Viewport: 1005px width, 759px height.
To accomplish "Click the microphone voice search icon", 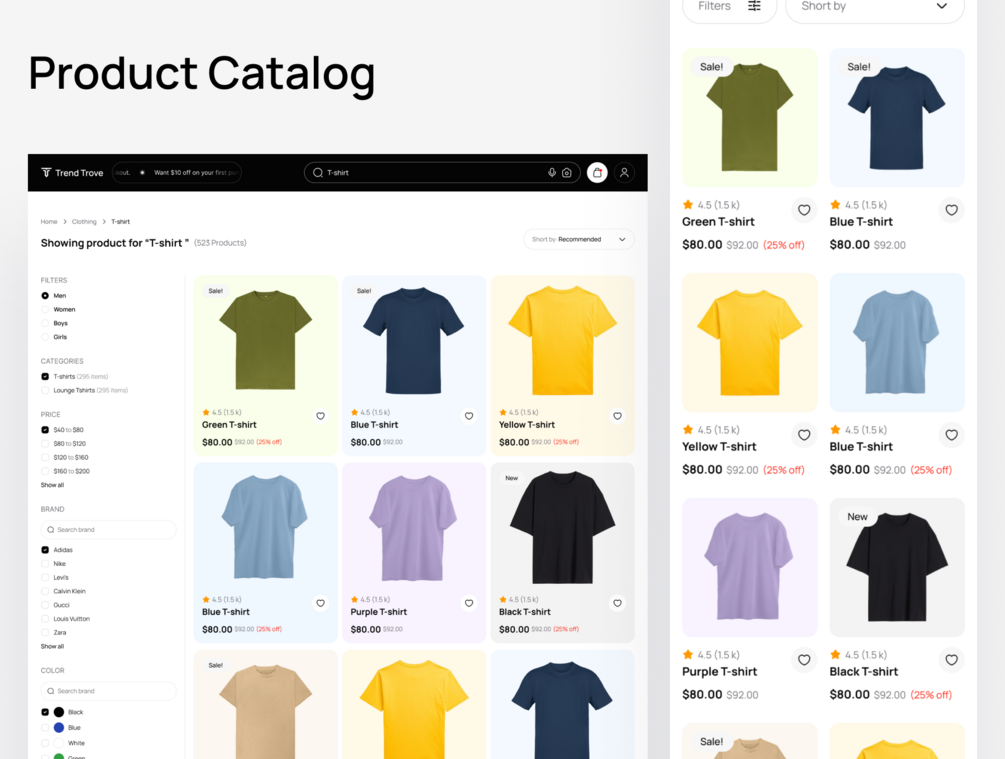I will (552, 172).
